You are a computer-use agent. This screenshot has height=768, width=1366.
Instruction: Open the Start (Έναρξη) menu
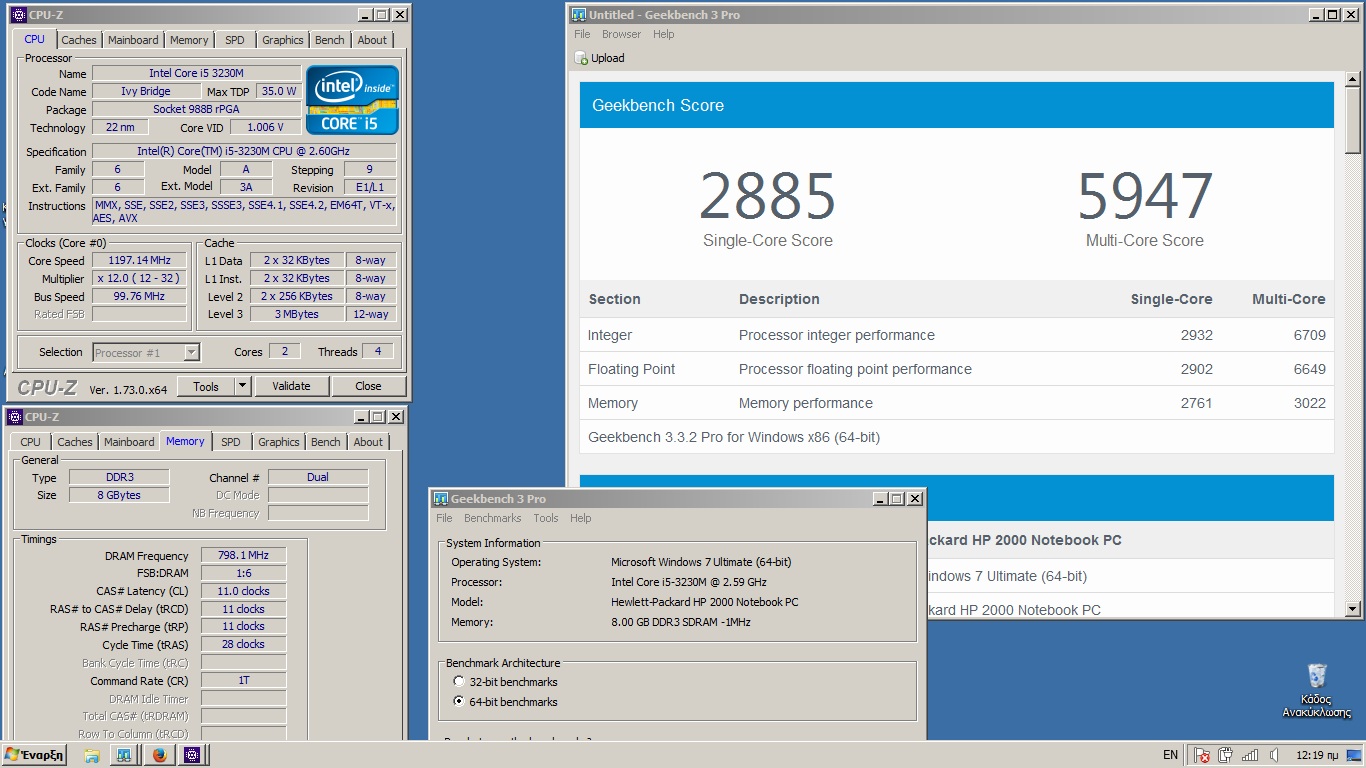point(34,755)
